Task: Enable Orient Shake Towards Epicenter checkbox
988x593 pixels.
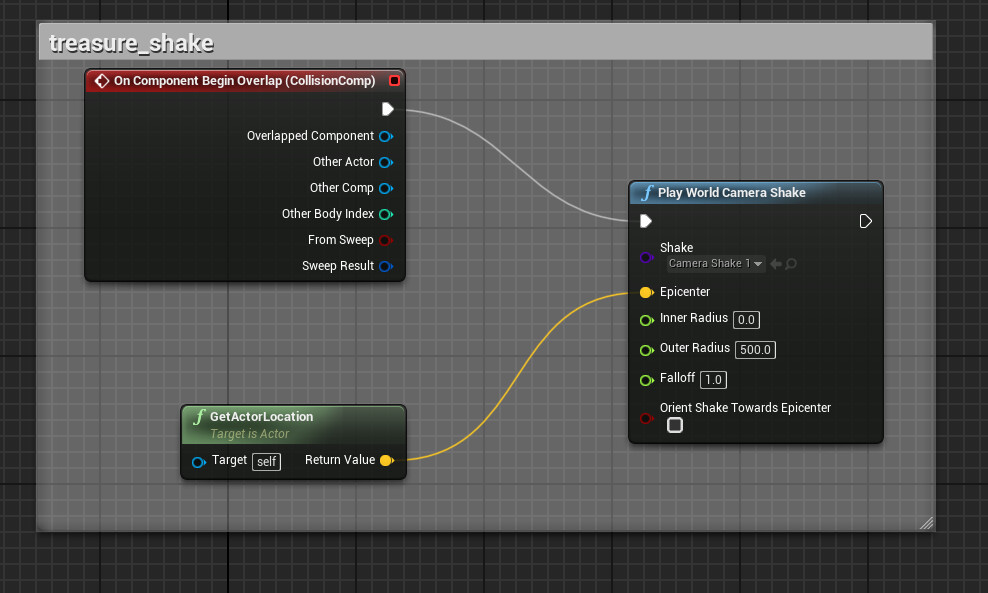Action: pyautogui.click(x=675, y=425)
